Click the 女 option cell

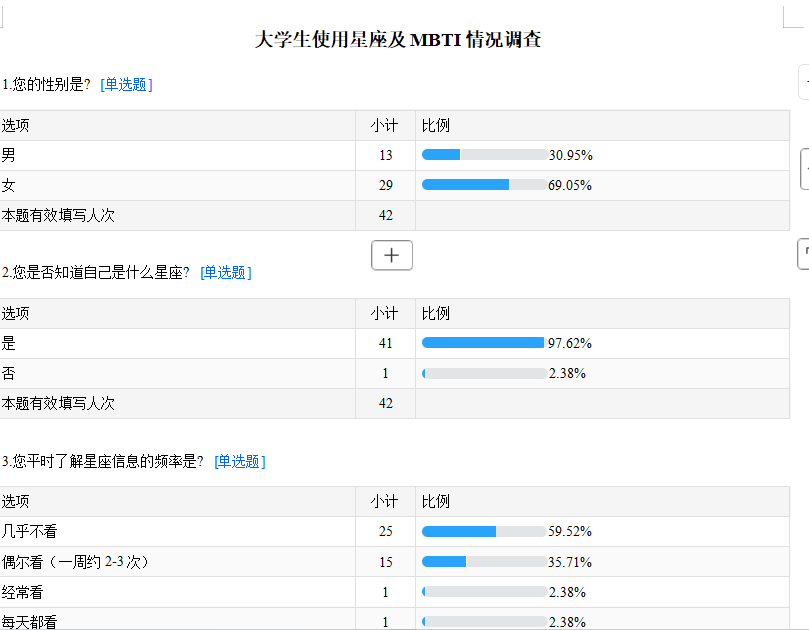click(x=177, y=185)
